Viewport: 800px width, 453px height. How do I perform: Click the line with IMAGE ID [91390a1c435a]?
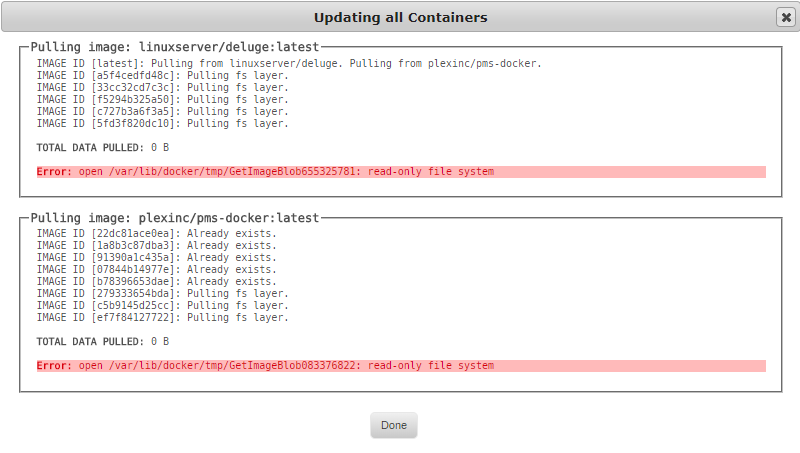(156, 257)
